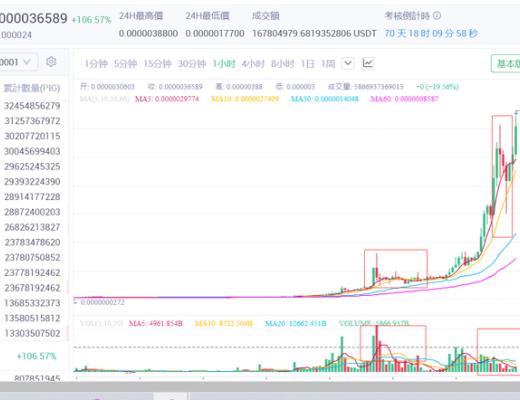Image resolution: width=520 pixels, height=400 pixels.
Task: Click the MA5 price indicator label
Action: point(167,99)
